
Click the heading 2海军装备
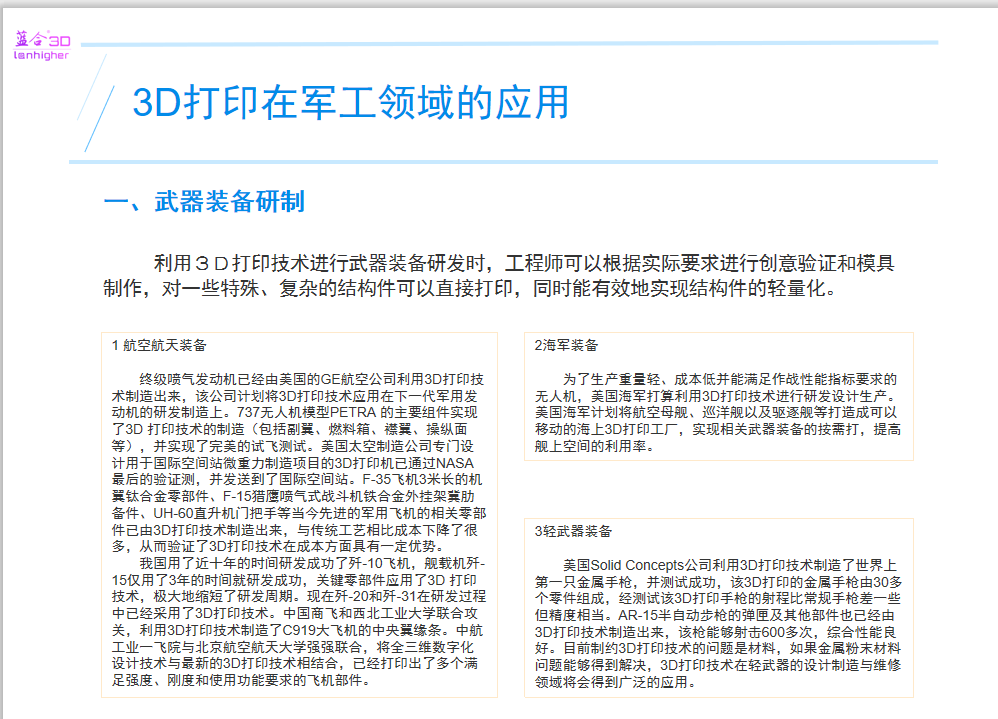566,346
